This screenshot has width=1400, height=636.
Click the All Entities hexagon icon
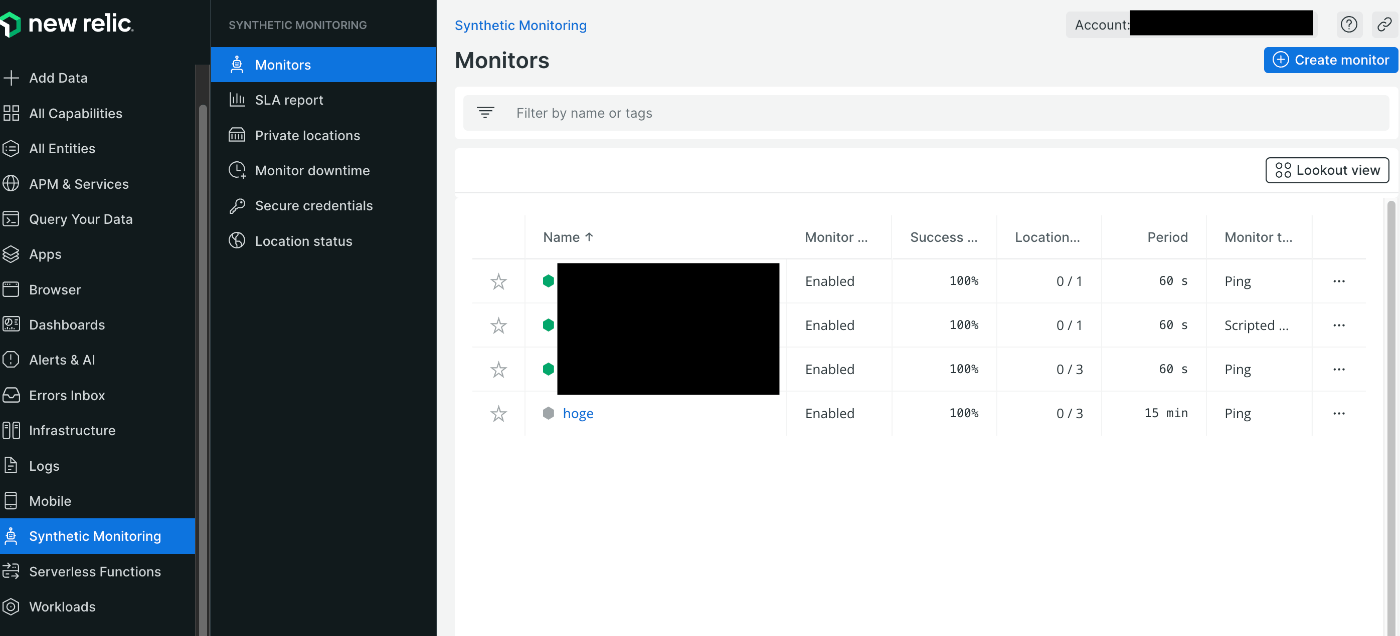(11, 148)
